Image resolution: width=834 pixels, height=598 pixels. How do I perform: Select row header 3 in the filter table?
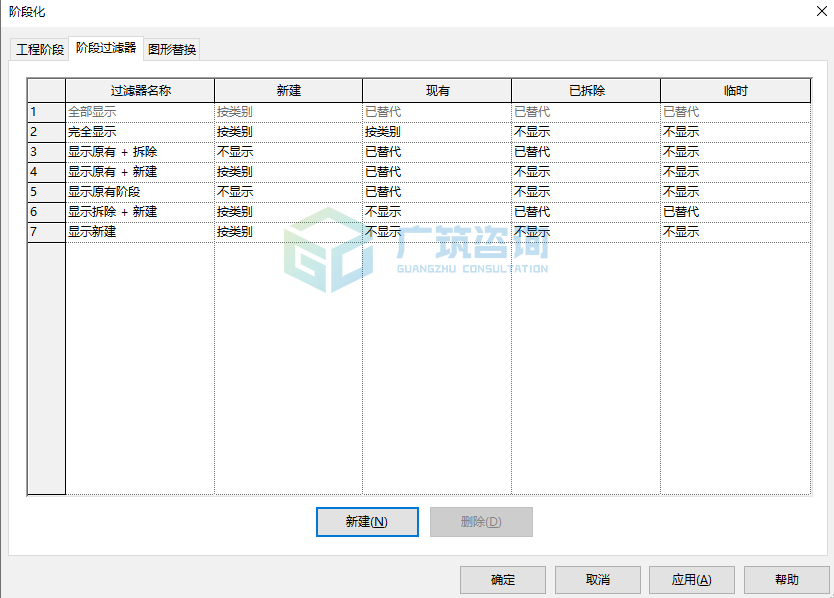[45, 151]
